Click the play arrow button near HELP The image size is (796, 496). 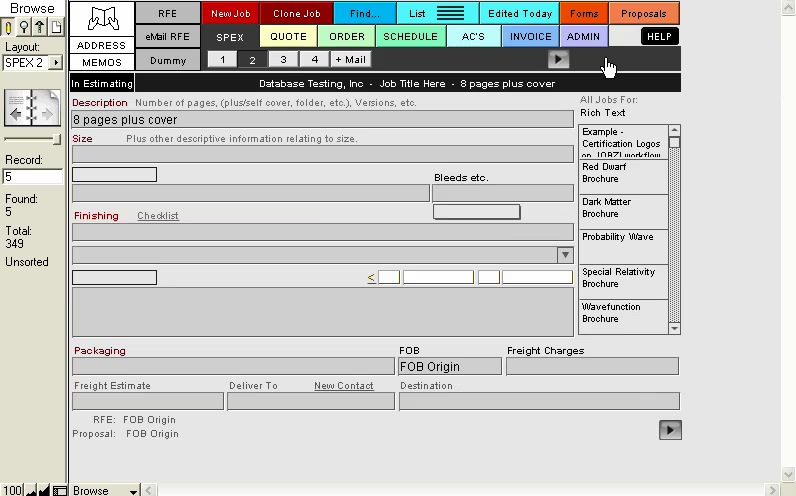click(x=558, y=59)
